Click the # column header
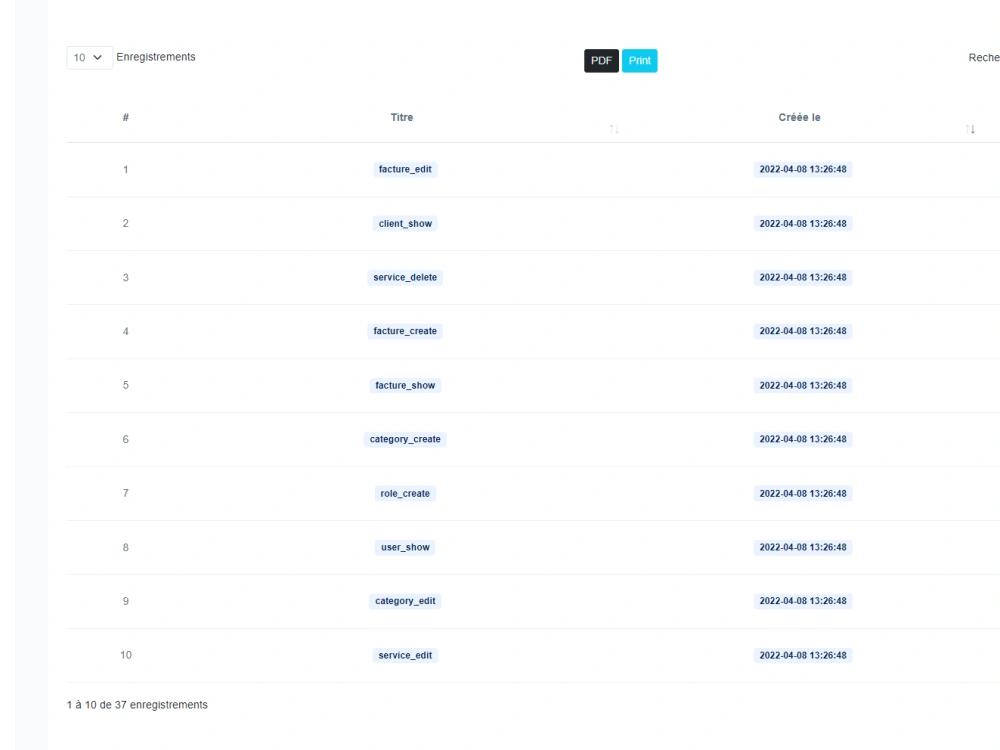Image resolution: width=1000 pixels, height=750 pixels. 126,117
